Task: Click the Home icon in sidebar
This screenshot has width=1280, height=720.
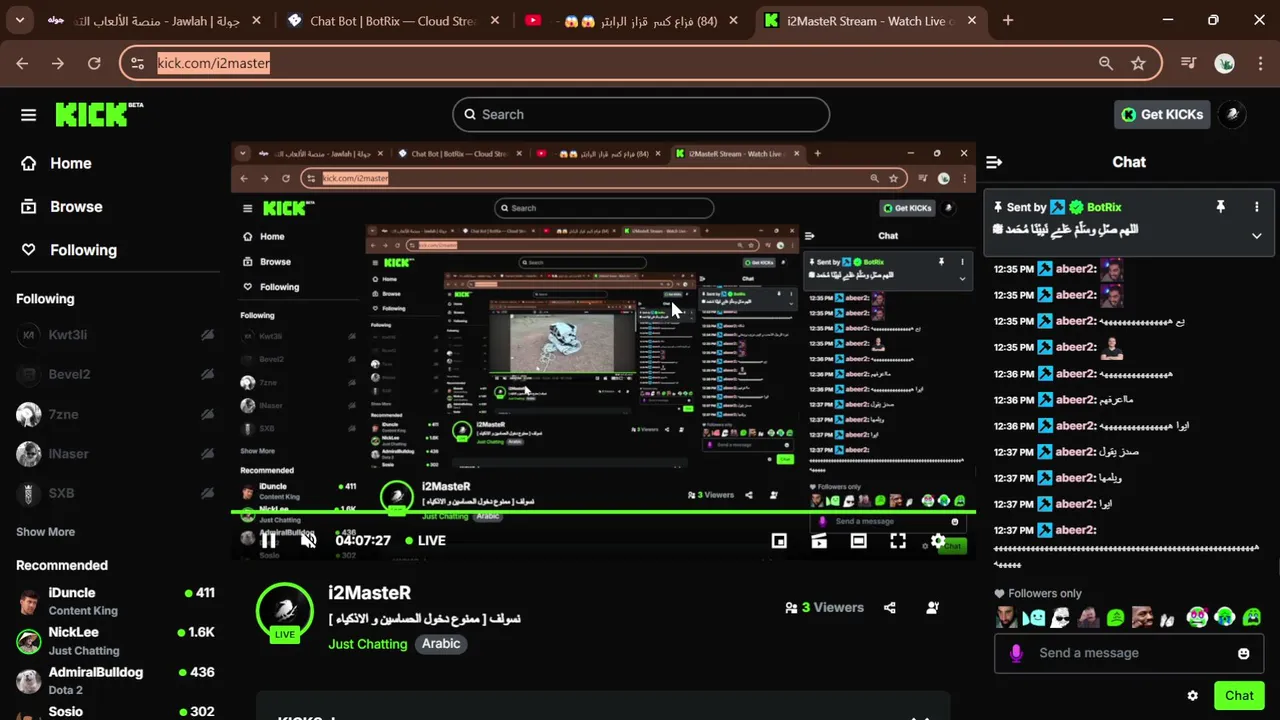Action: click(x=29, y=163)
